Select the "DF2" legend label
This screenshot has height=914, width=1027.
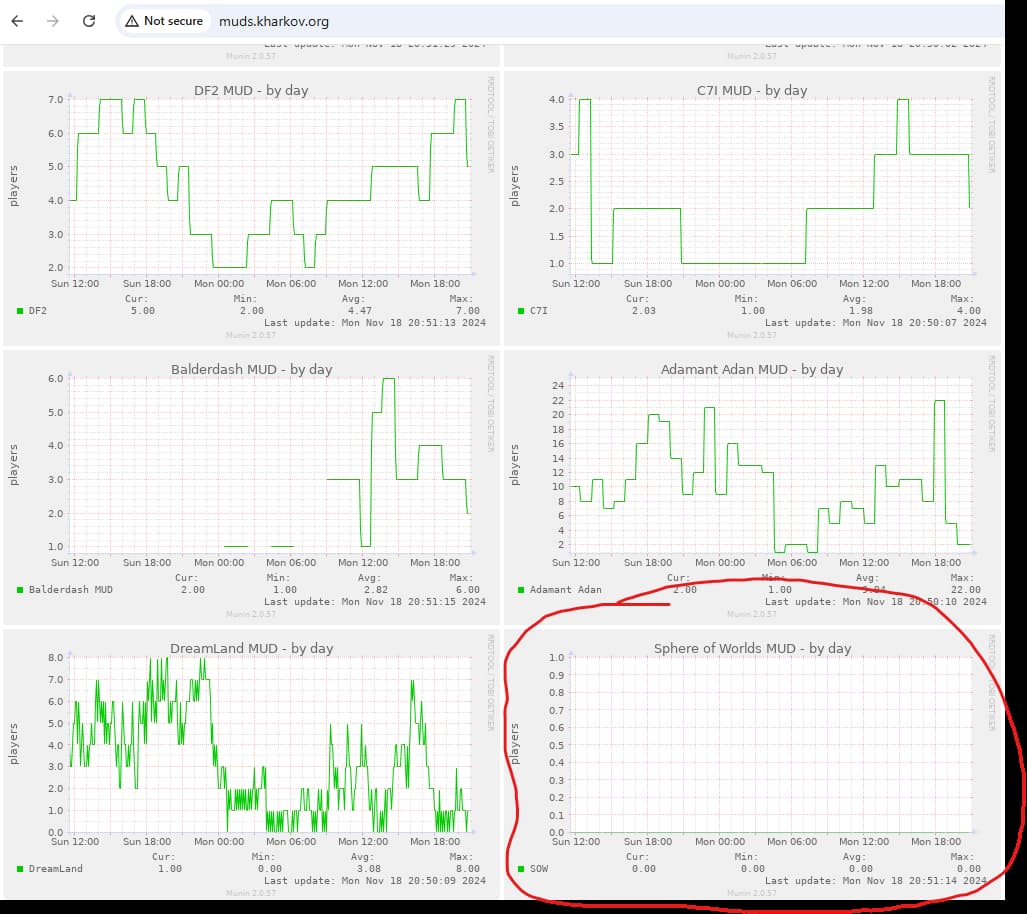[38, 311]
